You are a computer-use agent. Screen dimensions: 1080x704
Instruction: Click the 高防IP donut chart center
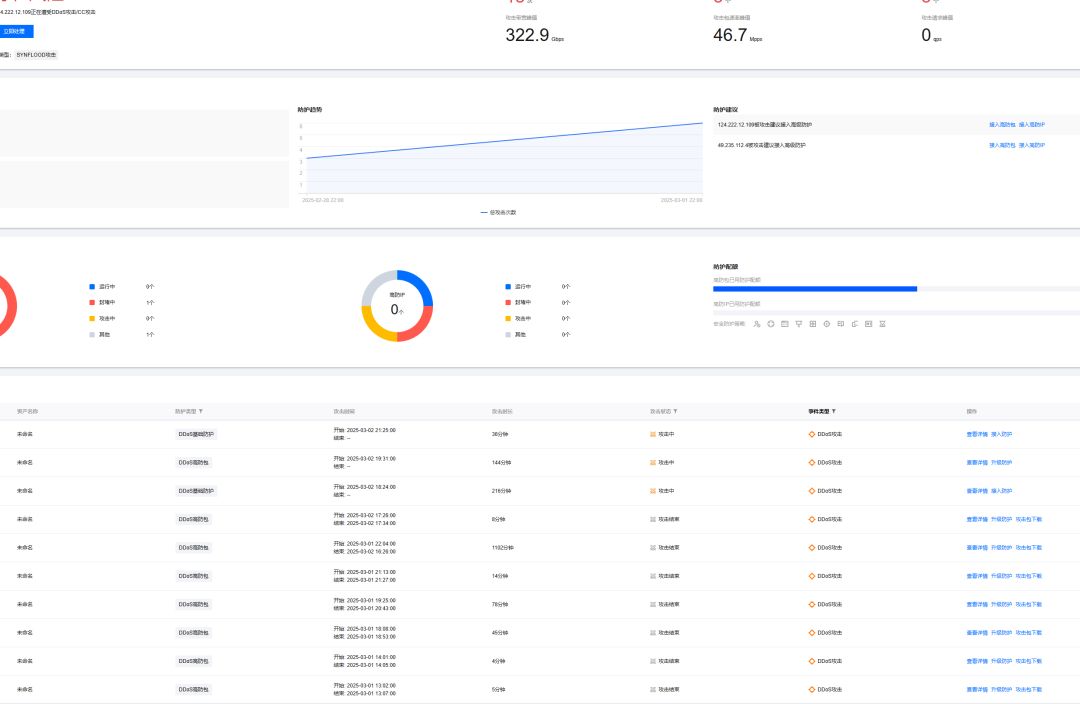[x=397, y=306]
